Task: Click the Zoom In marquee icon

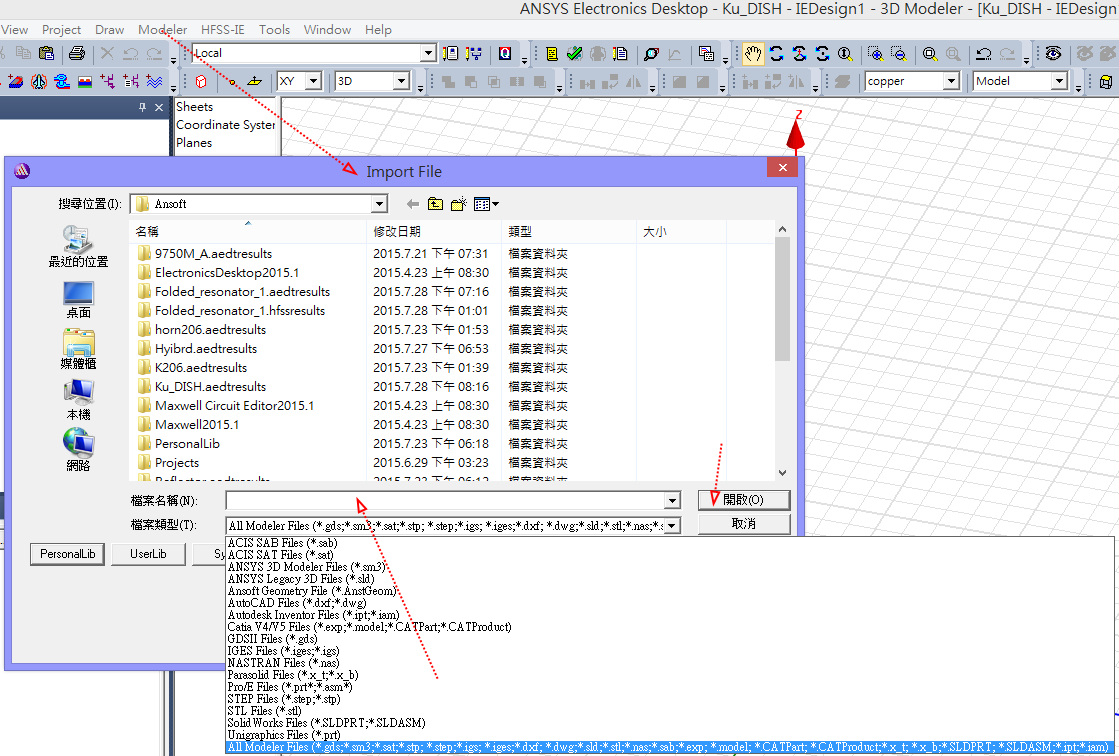Action: (x=875, y=54)
